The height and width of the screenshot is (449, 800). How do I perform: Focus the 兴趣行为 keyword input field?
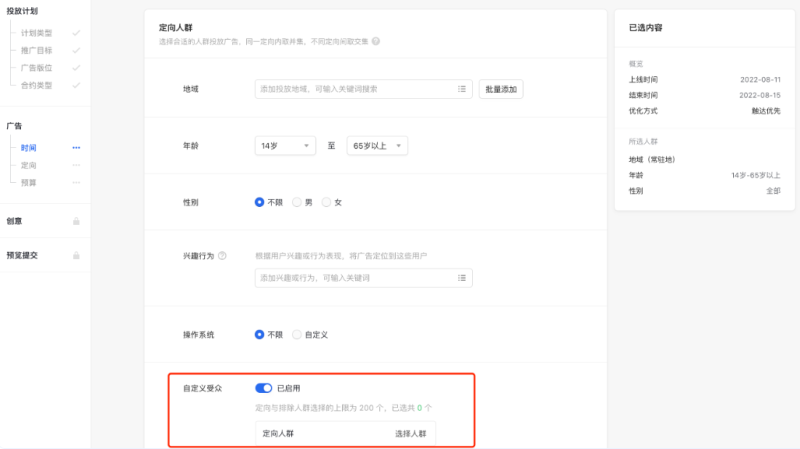click(363, 278)
